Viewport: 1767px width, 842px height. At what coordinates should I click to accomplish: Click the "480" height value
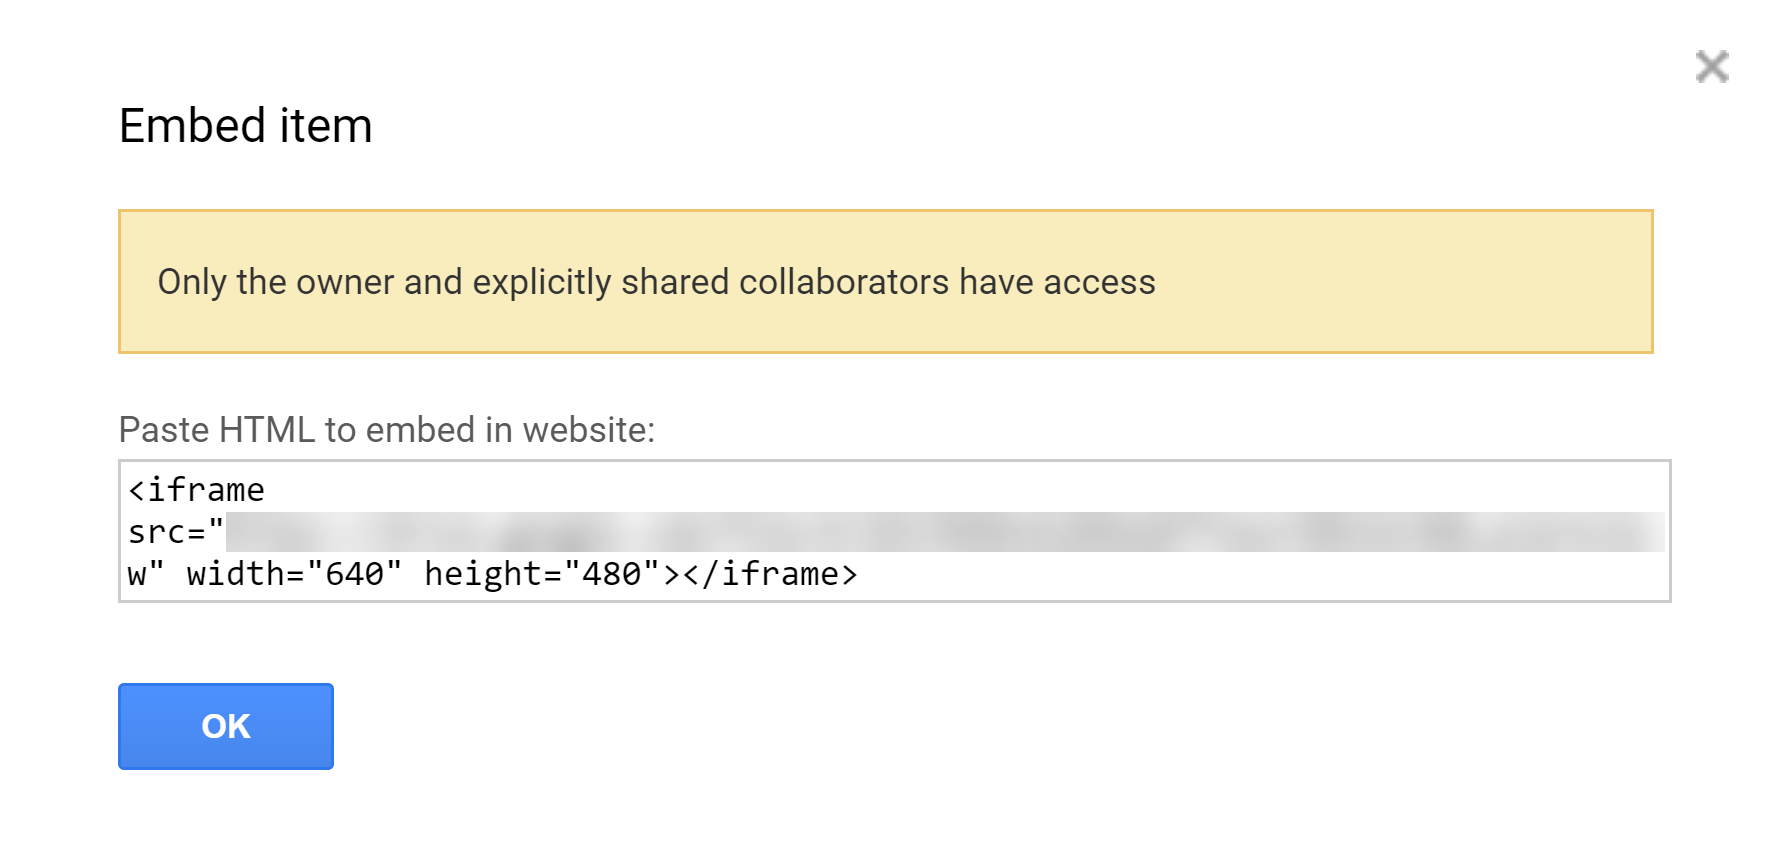611,574
